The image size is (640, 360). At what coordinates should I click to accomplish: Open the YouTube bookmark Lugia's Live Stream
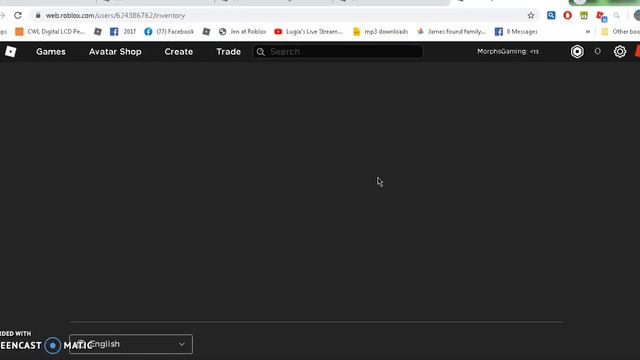point(308,31)
